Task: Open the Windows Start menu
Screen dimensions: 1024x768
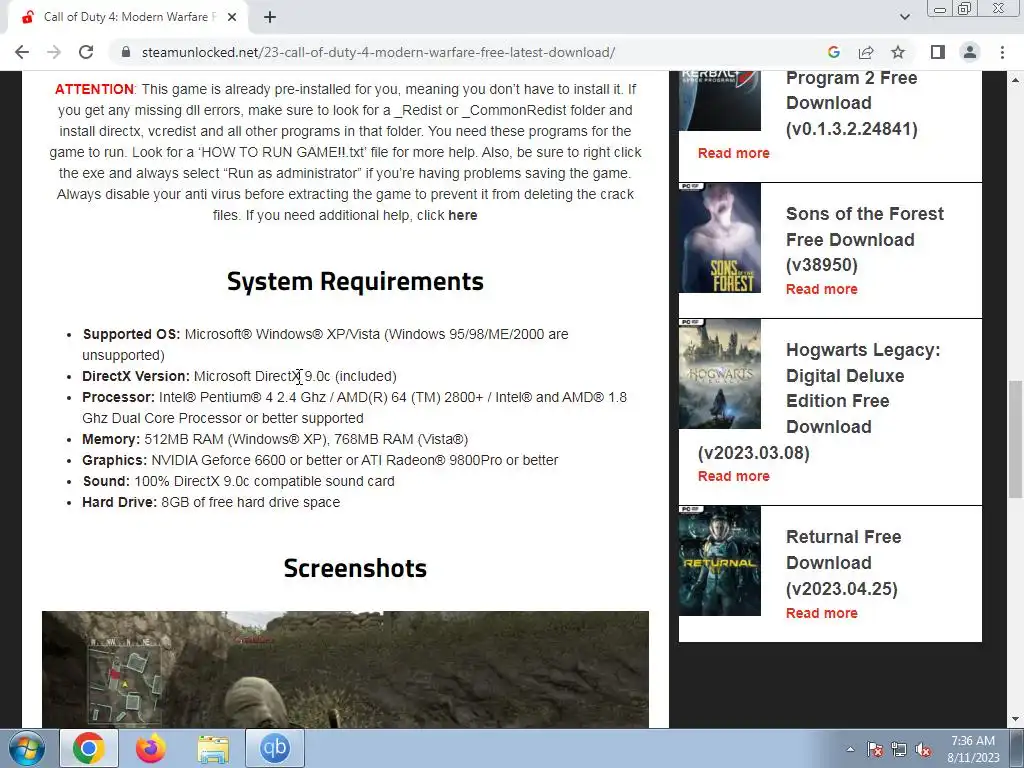Action: tap(25, 748)
